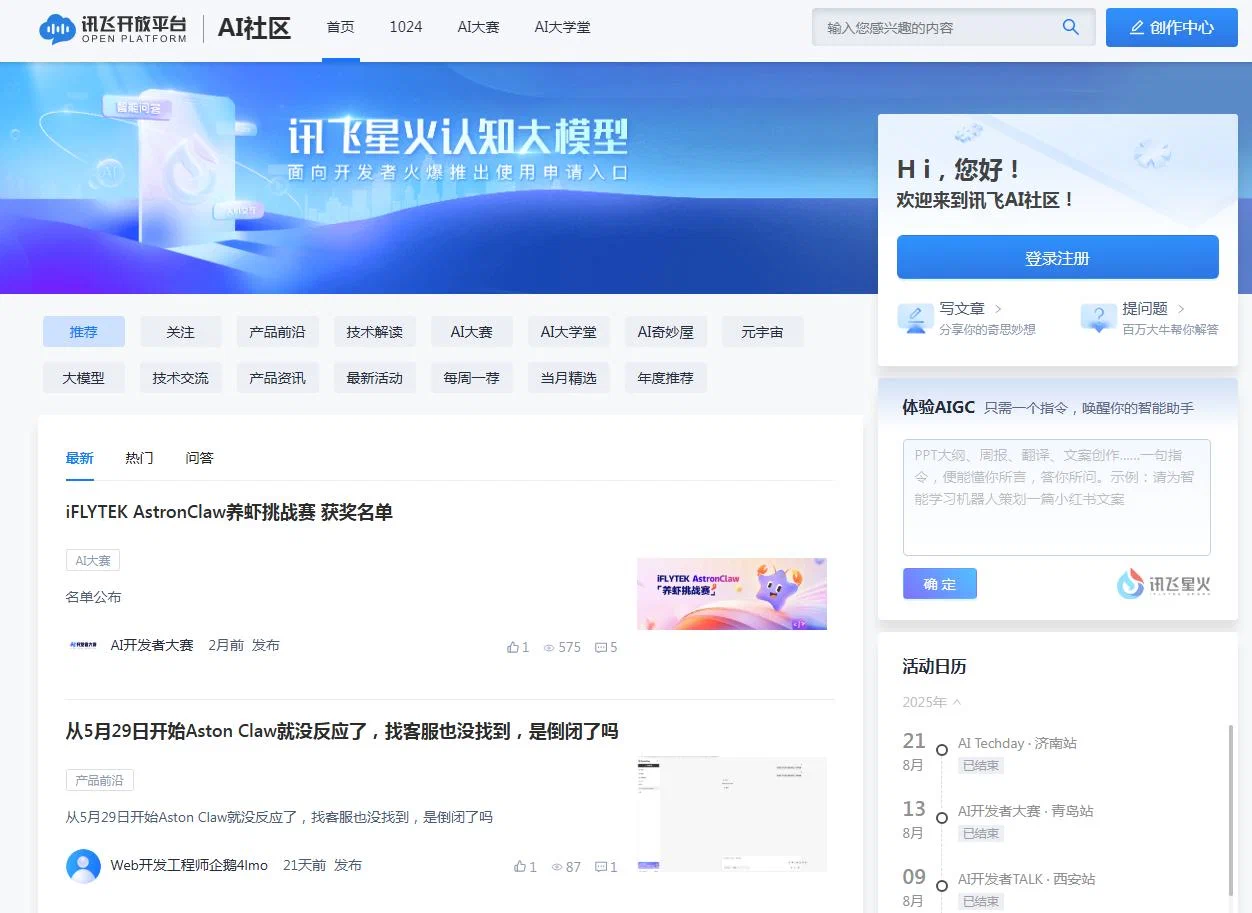Click the Write Article (写文章) icon
This screenshot has width=1252, height=913.
coord(915,319)
